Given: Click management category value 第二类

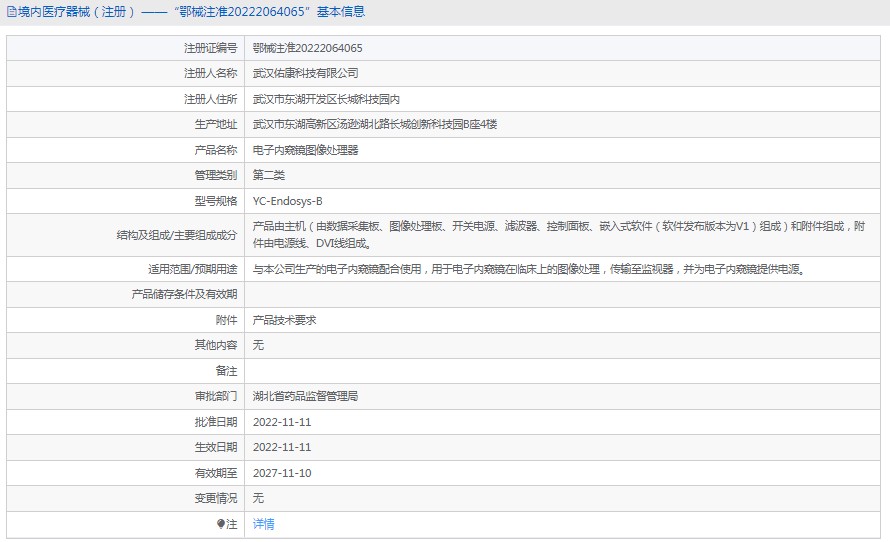Looking at the screenshot, I should click(268, 175).
